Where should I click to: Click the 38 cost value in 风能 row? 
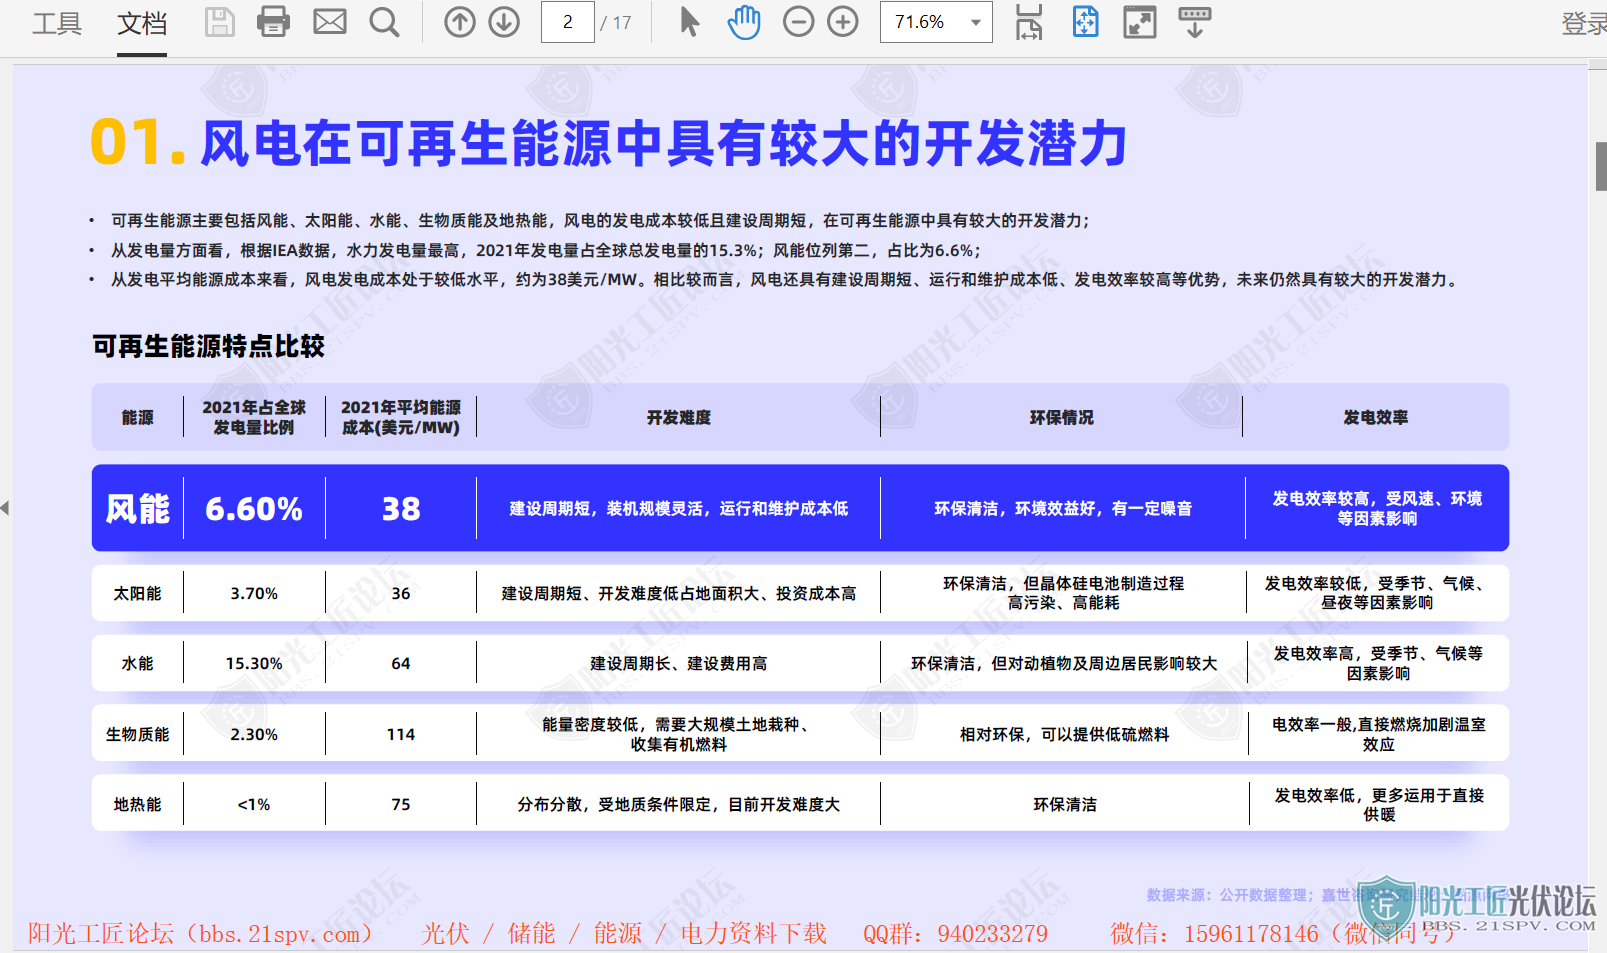(x=401, y=509)
